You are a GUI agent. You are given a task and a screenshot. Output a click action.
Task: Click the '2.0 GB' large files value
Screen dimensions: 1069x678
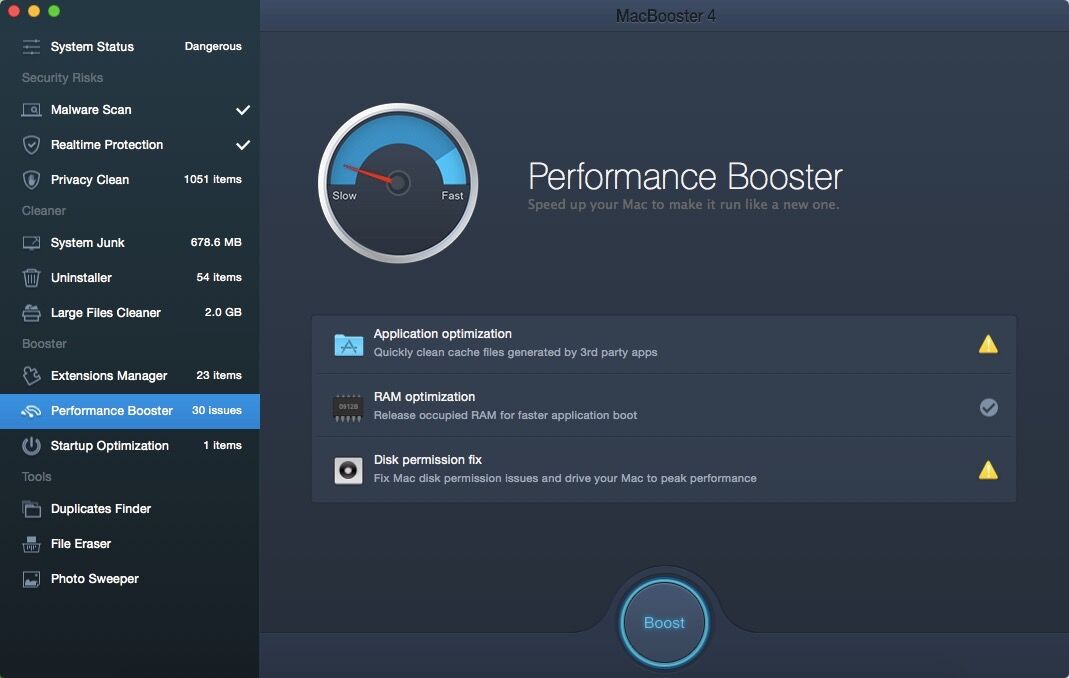pyautogui.click(x=223, y=312)
